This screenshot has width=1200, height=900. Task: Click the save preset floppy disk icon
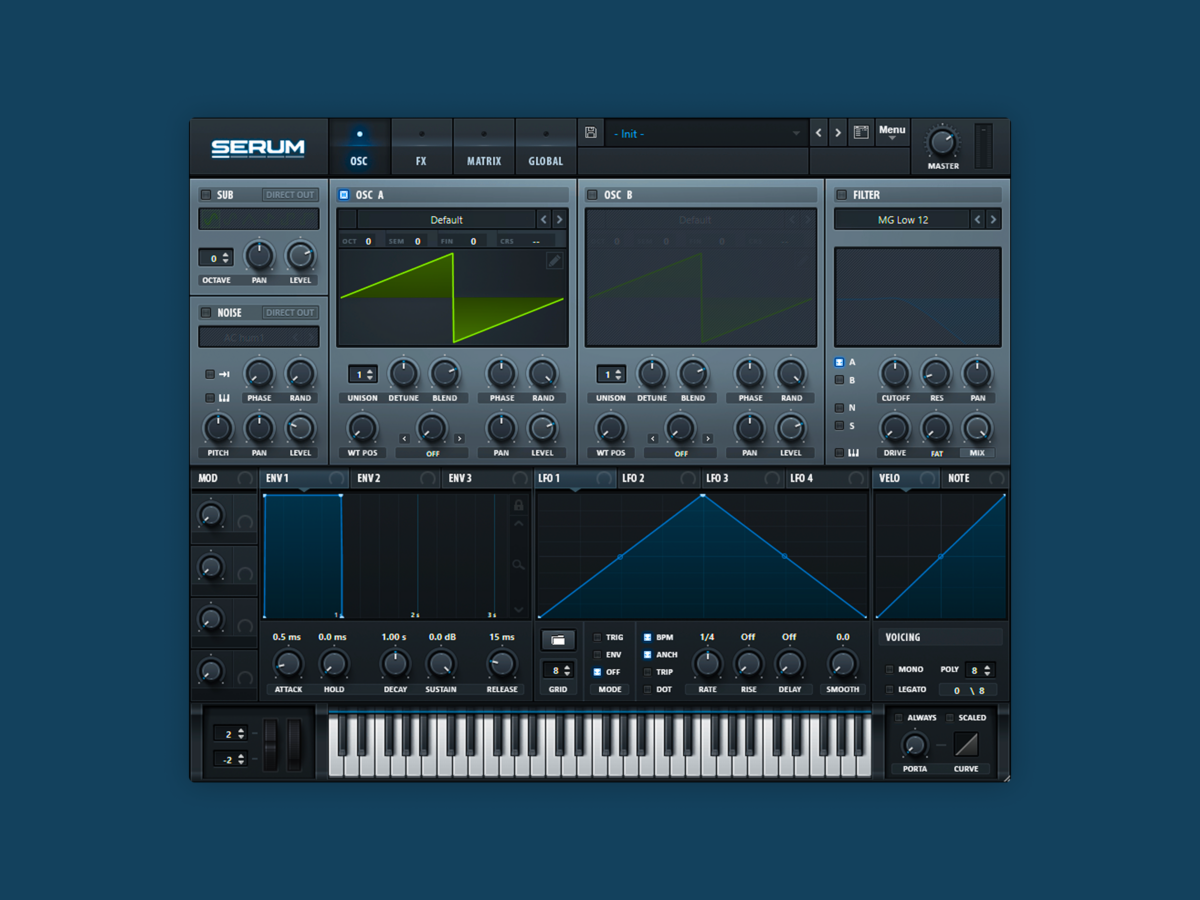point(591,133)
